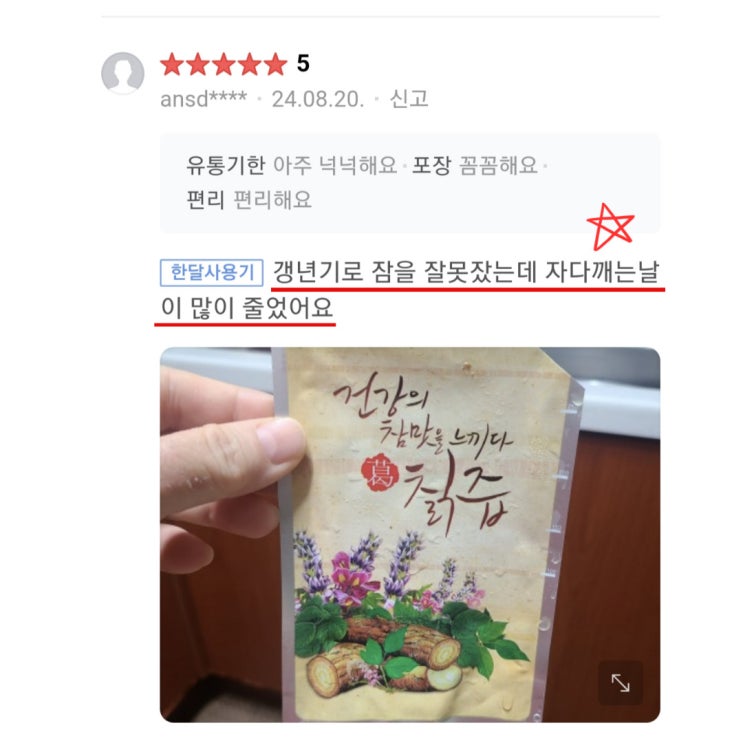The height and width of the screenshot is (743, 743).
Task: Select the 한달사용기 badge
Action: (212, 272)
